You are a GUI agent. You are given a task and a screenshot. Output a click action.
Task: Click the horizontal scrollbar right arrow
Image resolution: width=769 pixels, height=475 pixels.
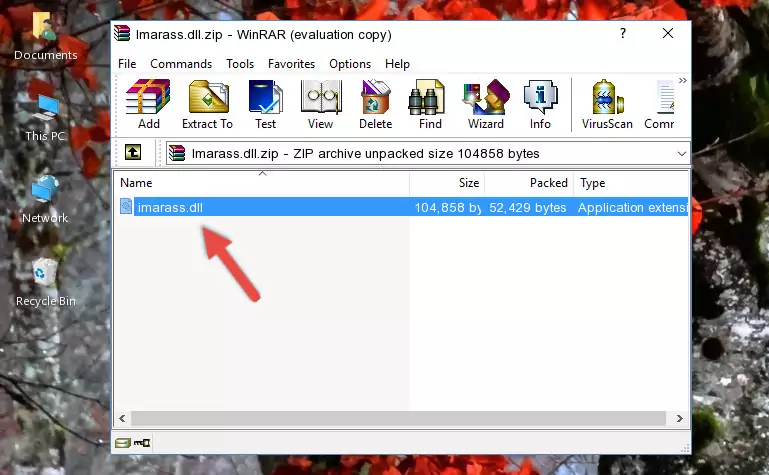point(680,419)
